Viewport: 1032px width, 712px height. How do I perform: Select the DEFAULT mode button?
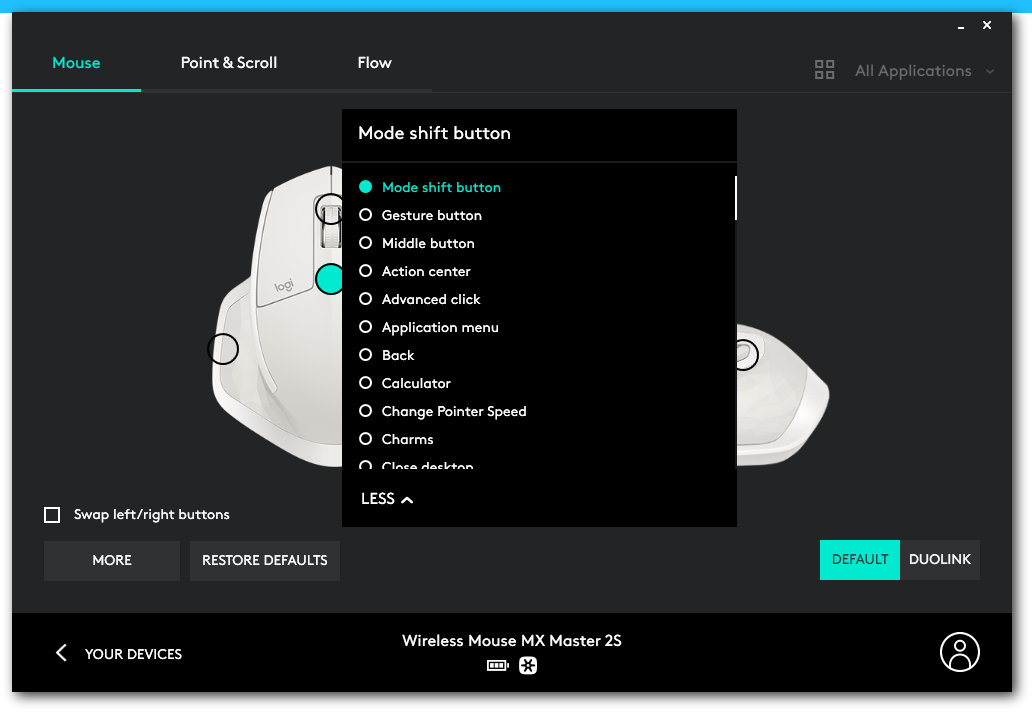(860, 559)
